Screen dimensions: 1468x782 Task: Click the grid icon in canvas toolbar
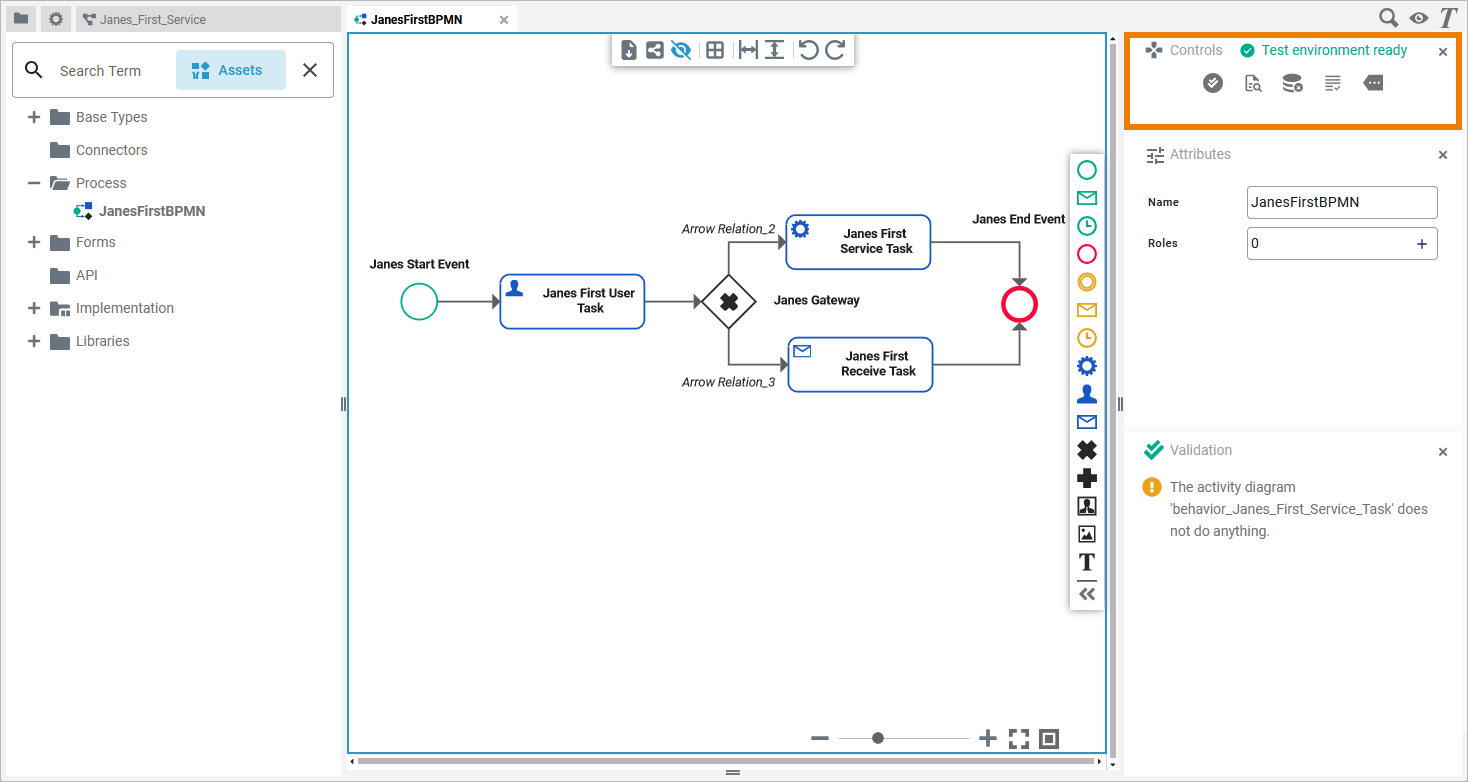pos(715,50)
